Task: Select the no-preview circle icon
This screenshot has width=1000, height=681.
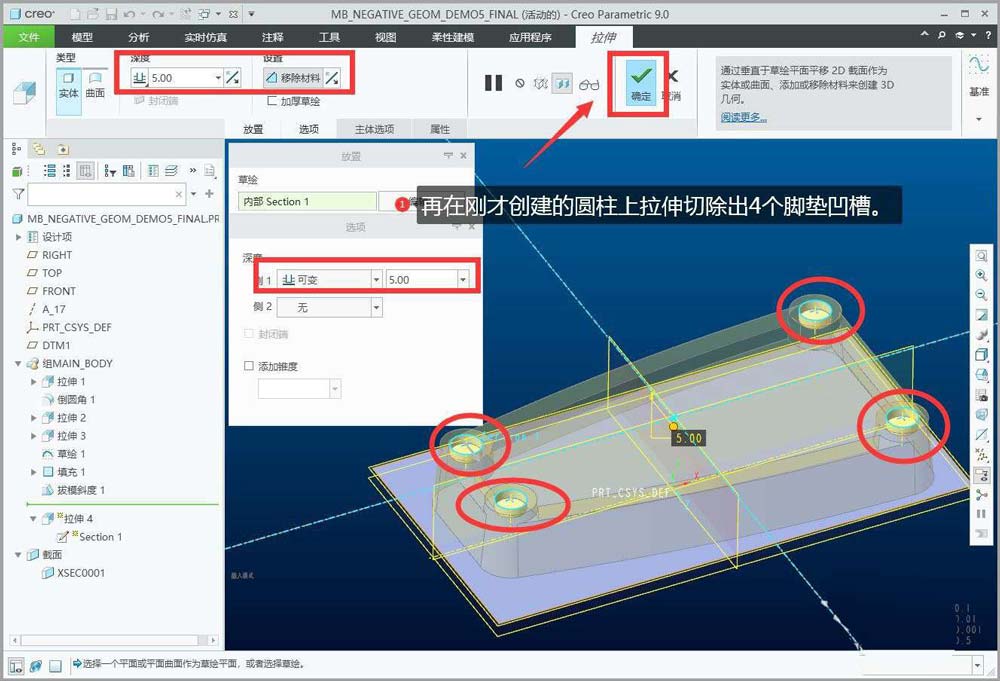Action: point(520,83)
